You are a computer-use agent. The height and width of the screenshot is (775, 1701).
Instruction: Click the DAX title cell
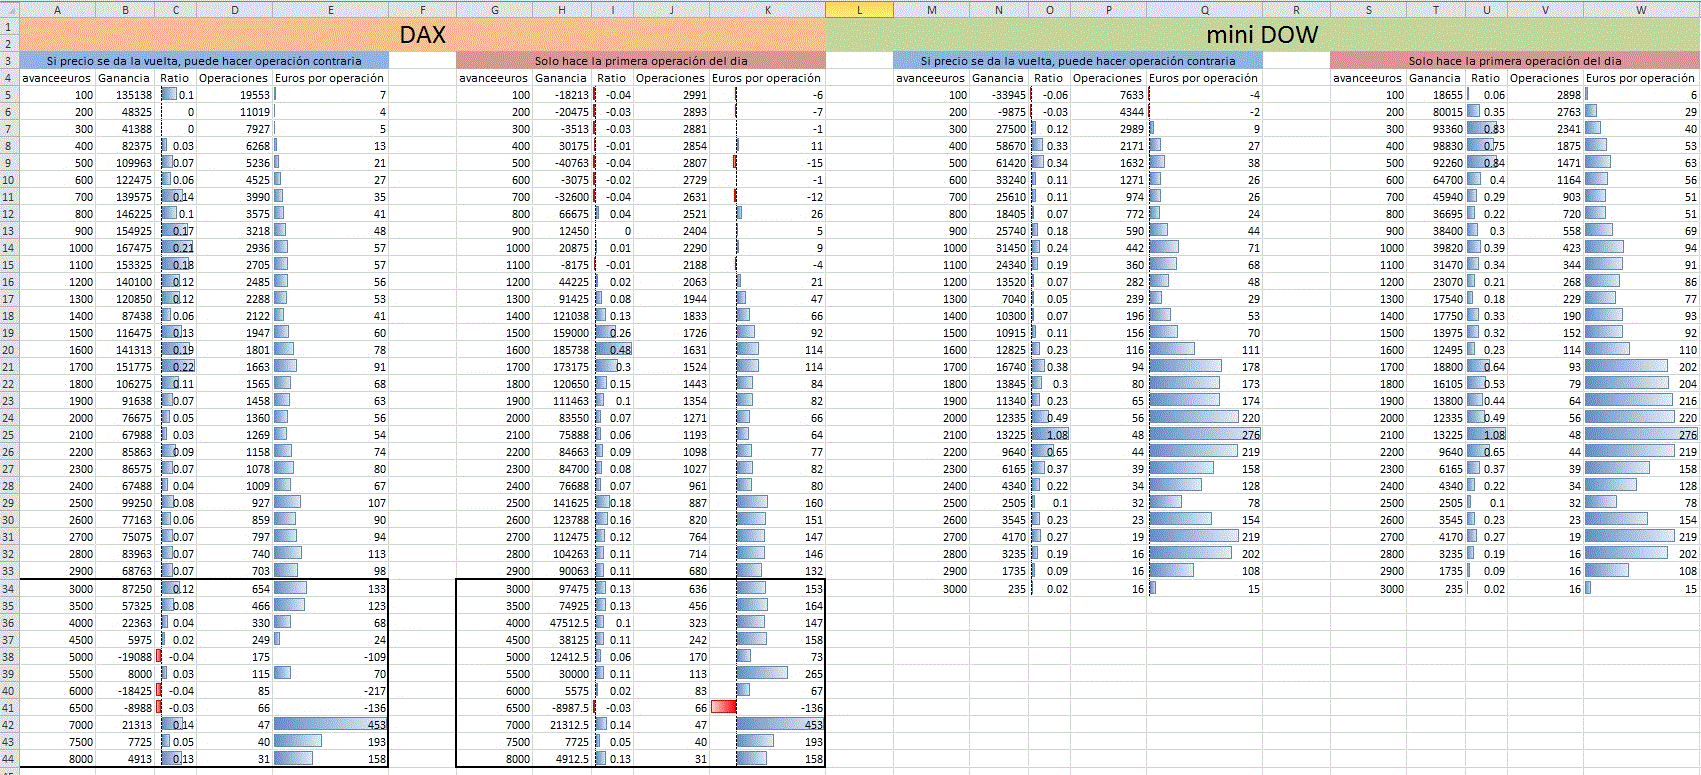(422, 35)
